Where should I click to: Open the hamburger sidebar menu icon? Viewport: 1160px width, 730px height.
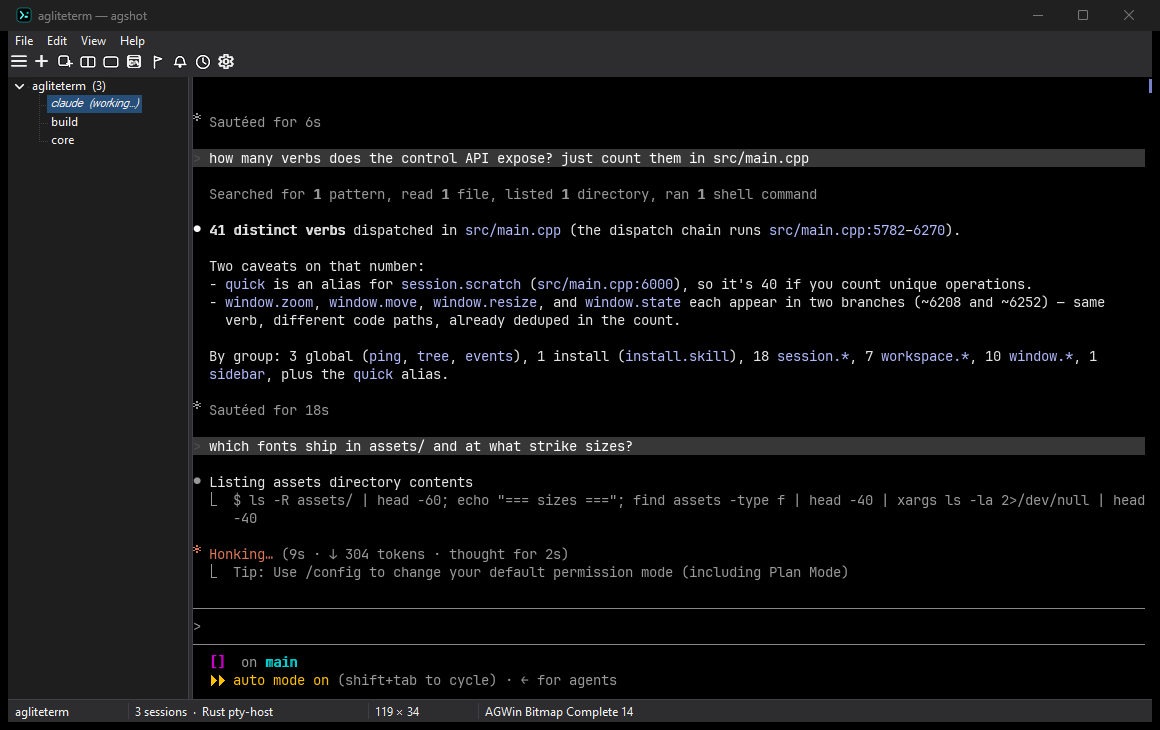click(19, 61)
